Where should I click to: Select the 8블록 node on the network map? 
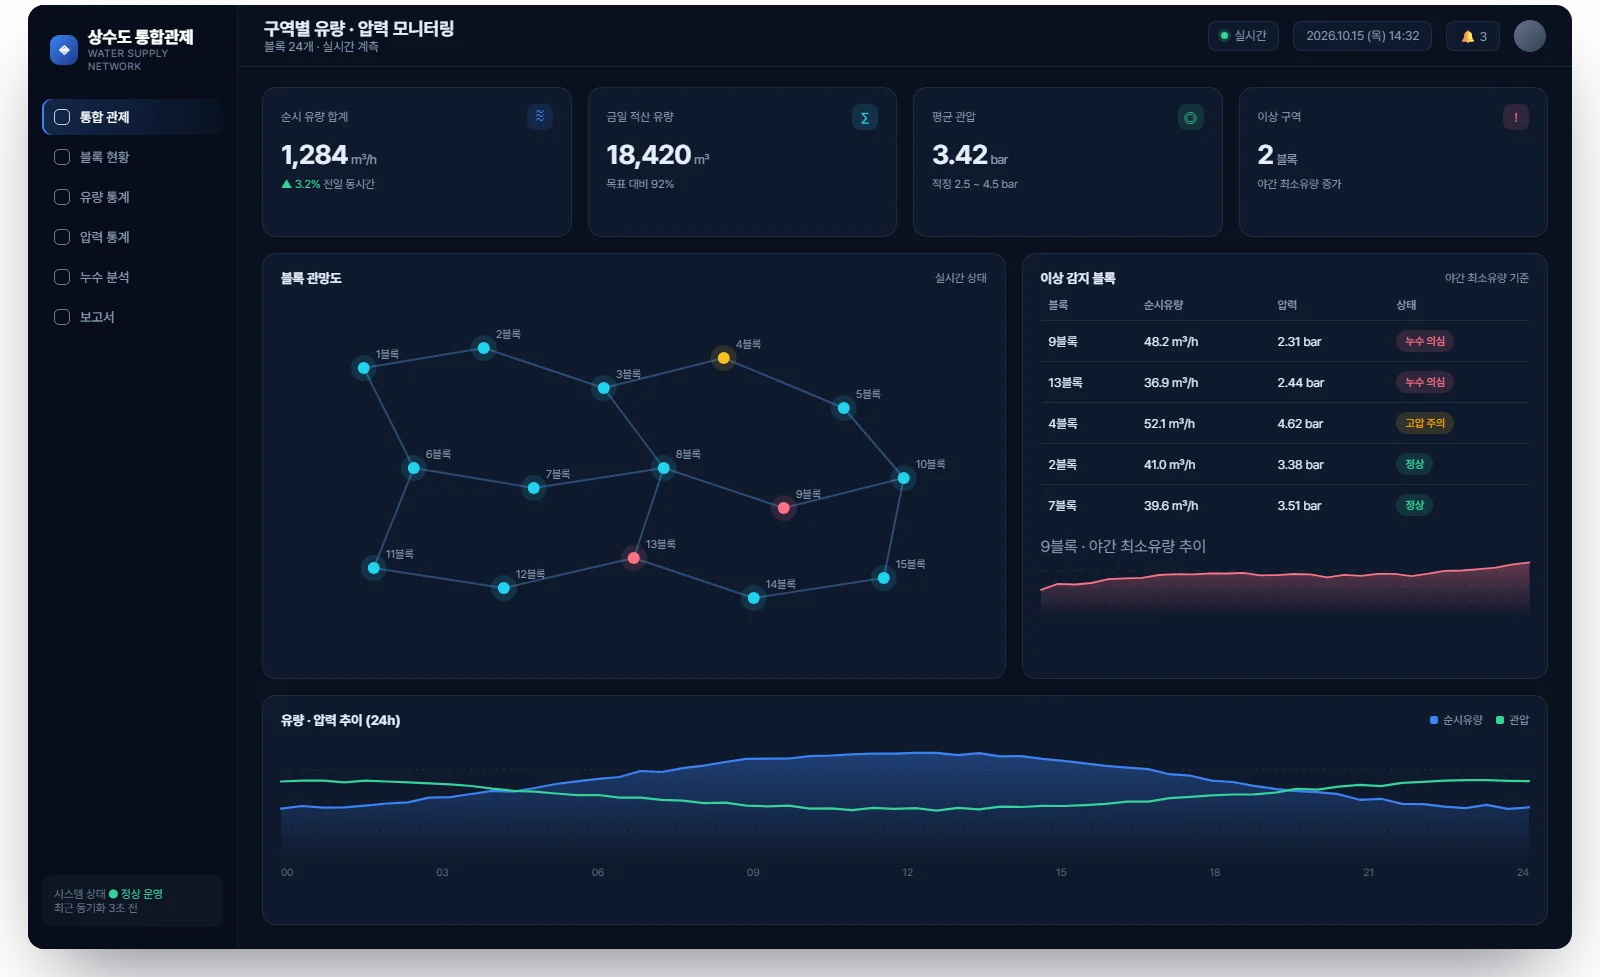(663, 468)
